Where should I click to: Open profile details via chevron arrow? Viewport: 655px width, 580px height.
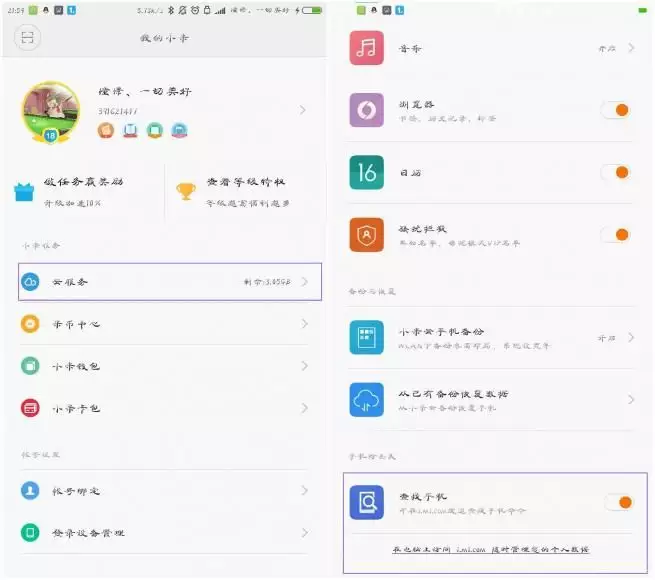coord(303,110)
